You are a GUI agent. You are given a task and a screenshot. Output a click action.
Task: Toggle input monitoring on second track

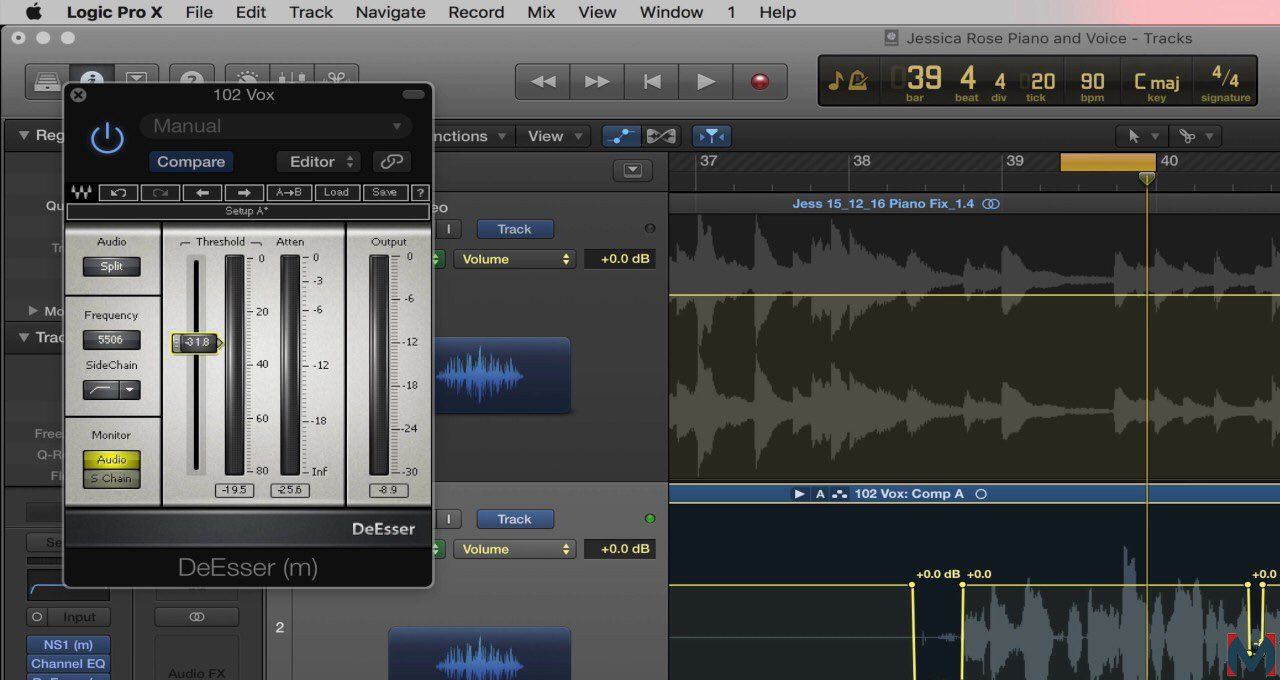(448, 519)
